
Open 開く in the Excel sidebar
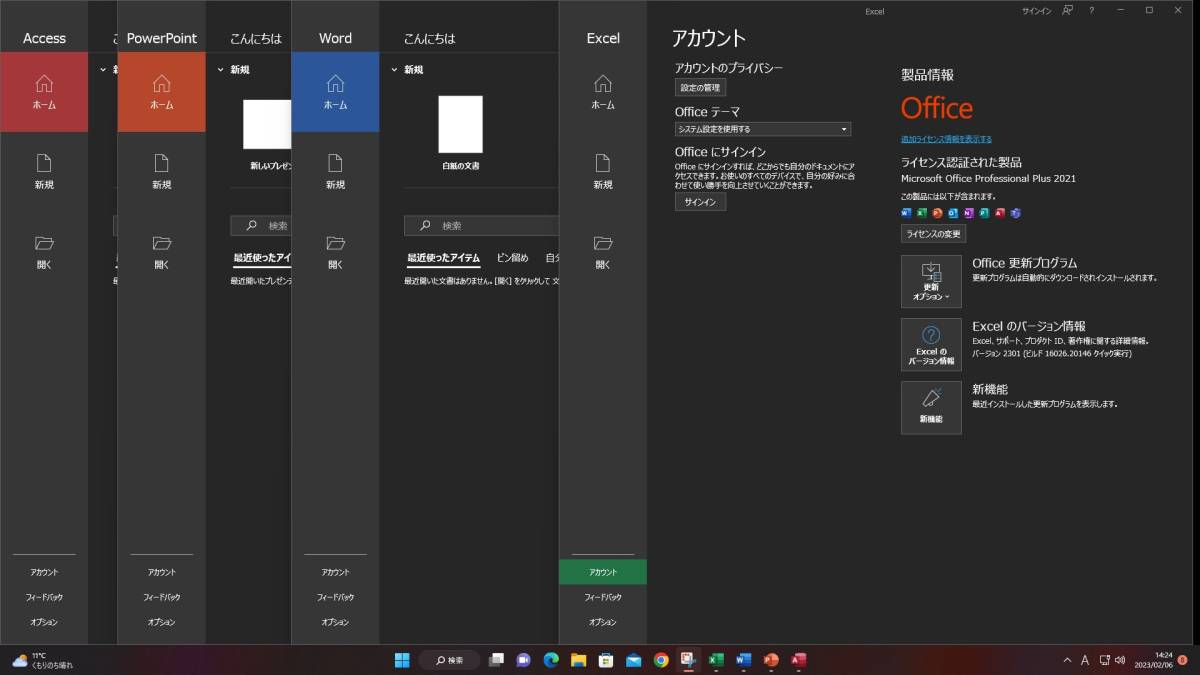pyautogui.click(x=603, y=252)
